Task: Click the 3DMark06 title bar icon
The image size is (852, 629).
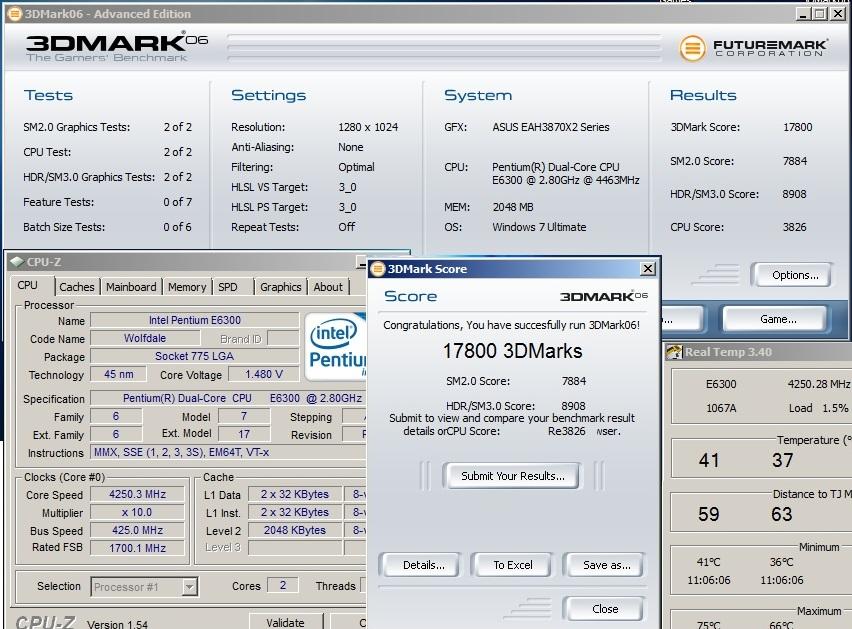Action: 15,14
